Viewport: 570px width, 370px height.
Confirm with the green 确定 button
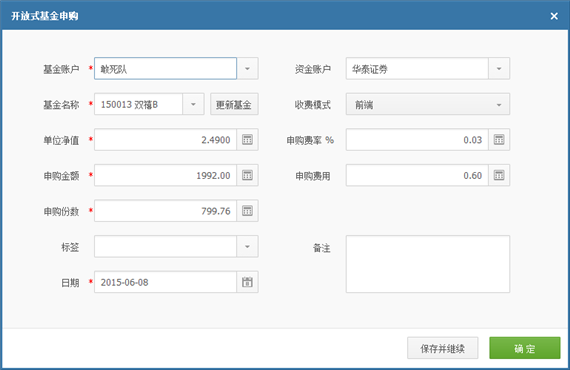[x=525, y=348]
